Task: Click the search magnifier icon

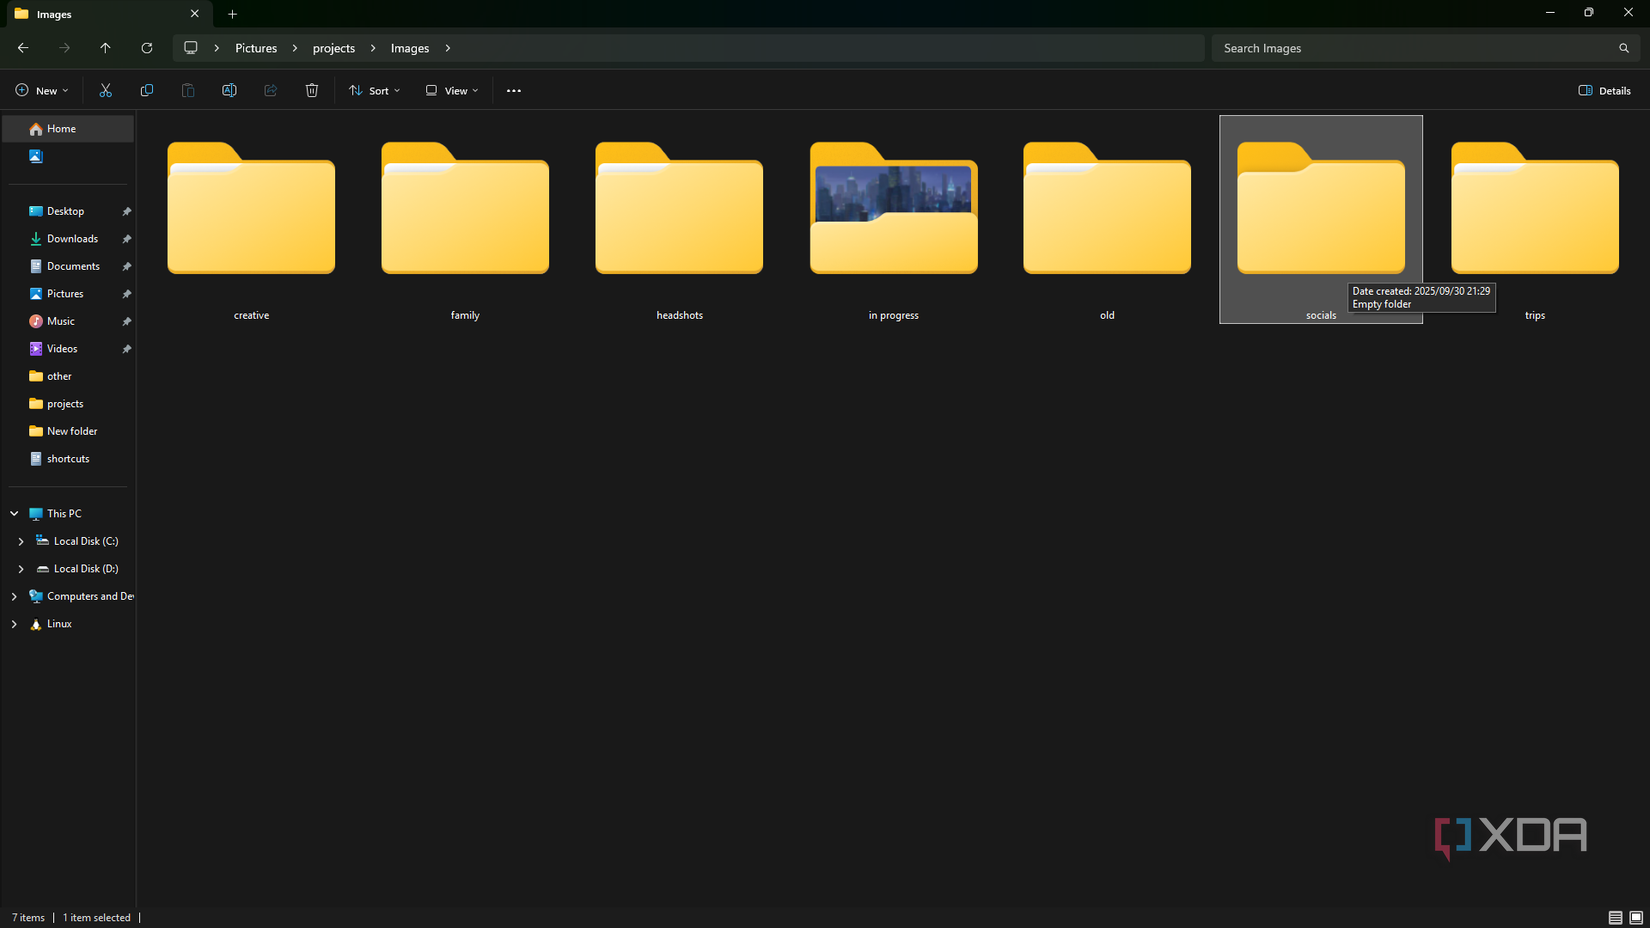Action: pos(1624,48)
